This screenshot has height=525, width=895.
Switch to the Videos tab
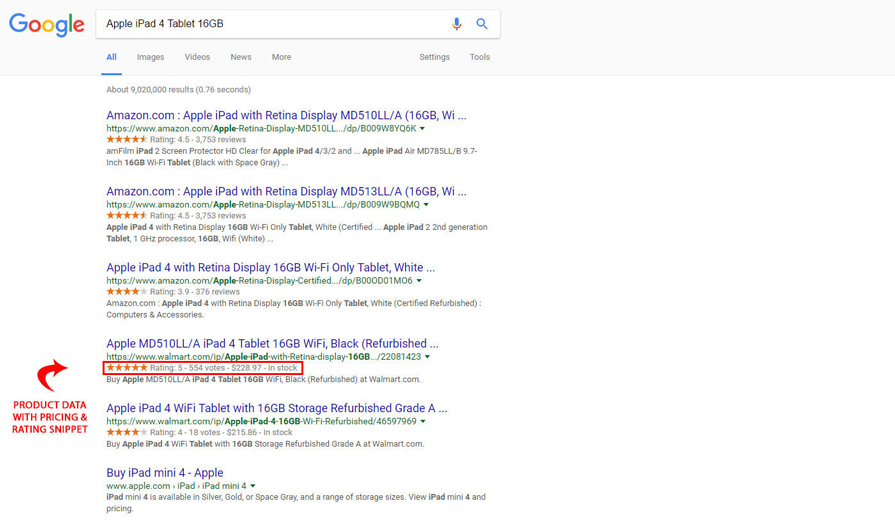(x=197, y=57)
